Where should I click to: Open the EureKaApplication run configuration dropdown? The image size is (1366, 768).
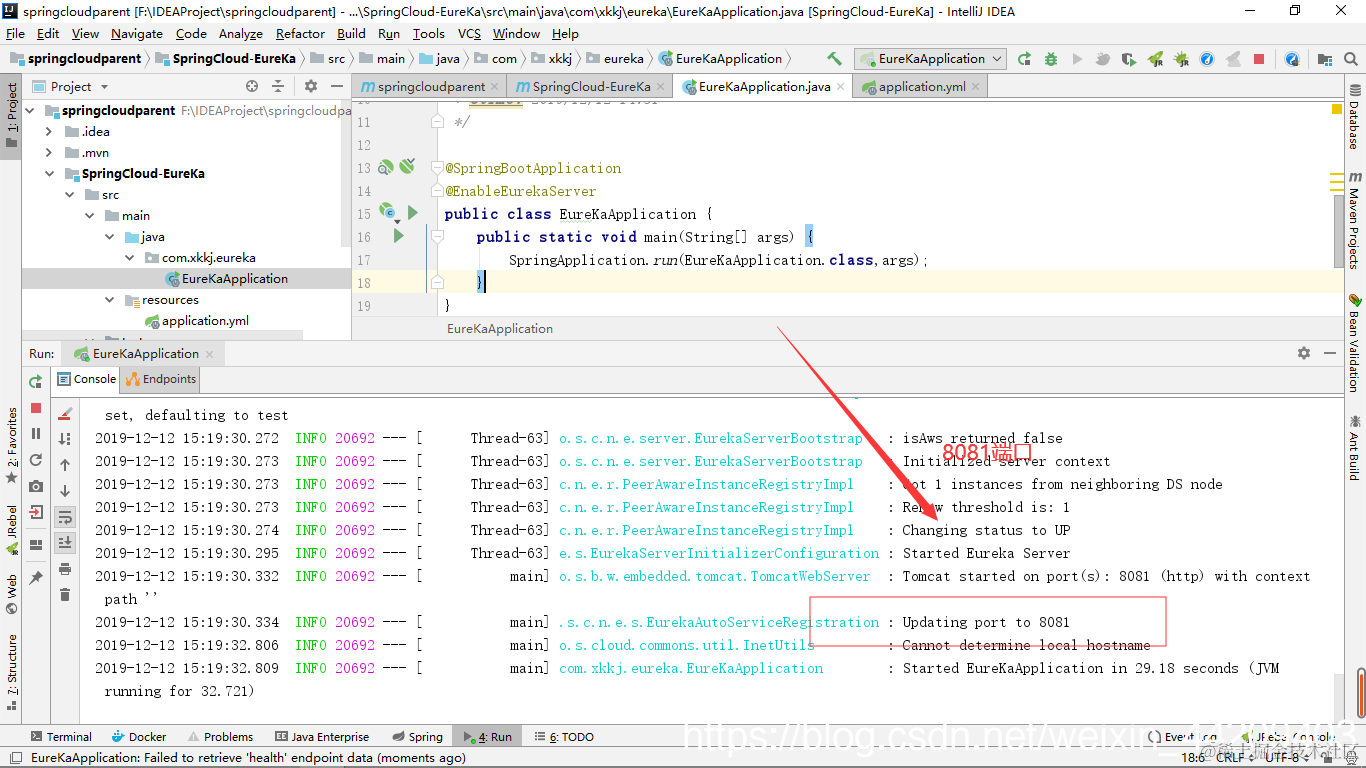click(x=930, y=59)
